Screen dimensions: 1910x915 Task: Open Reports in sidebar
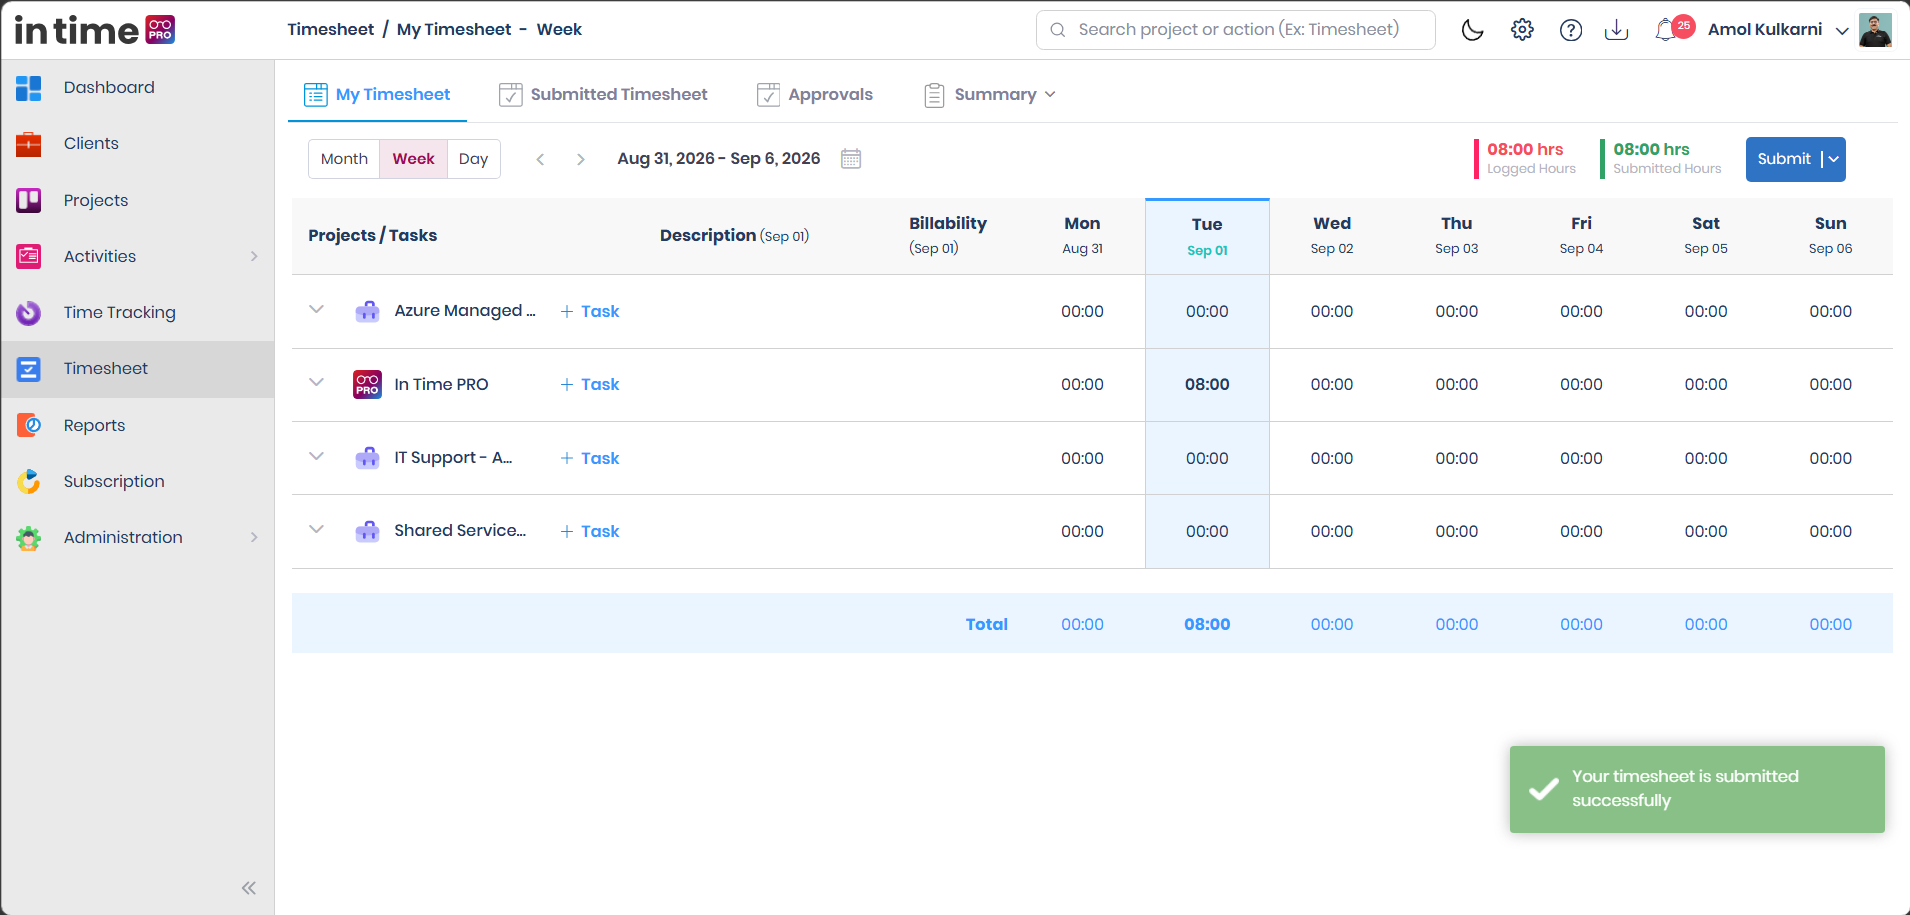(x=138, y=425)
